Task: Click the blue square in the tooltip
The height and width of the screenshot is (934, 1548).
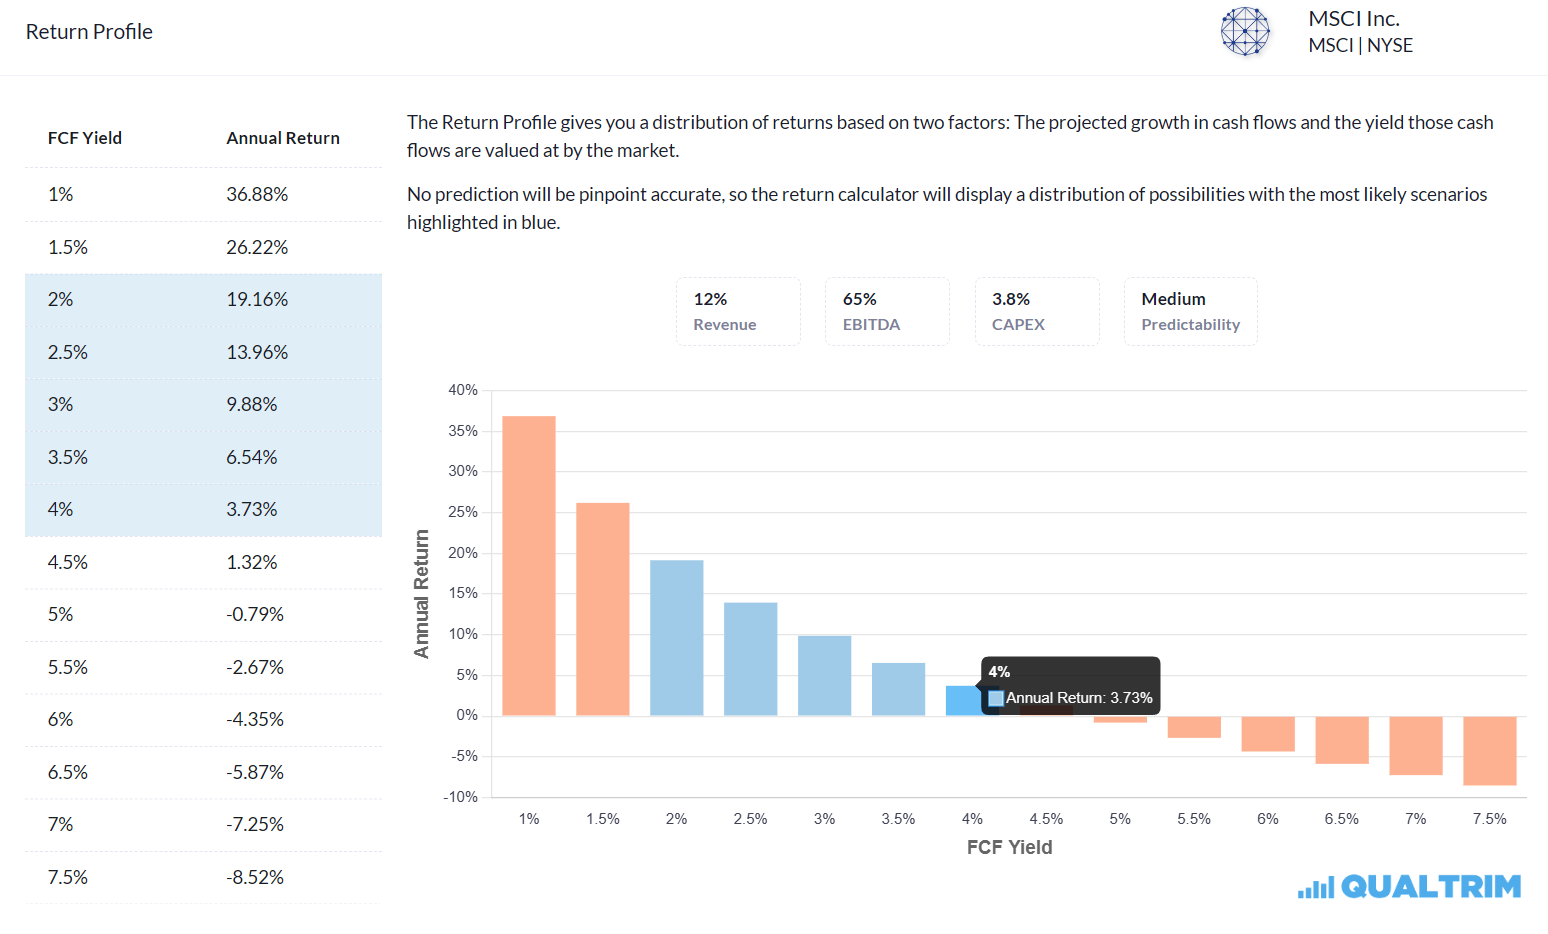Action: (996, 698)
